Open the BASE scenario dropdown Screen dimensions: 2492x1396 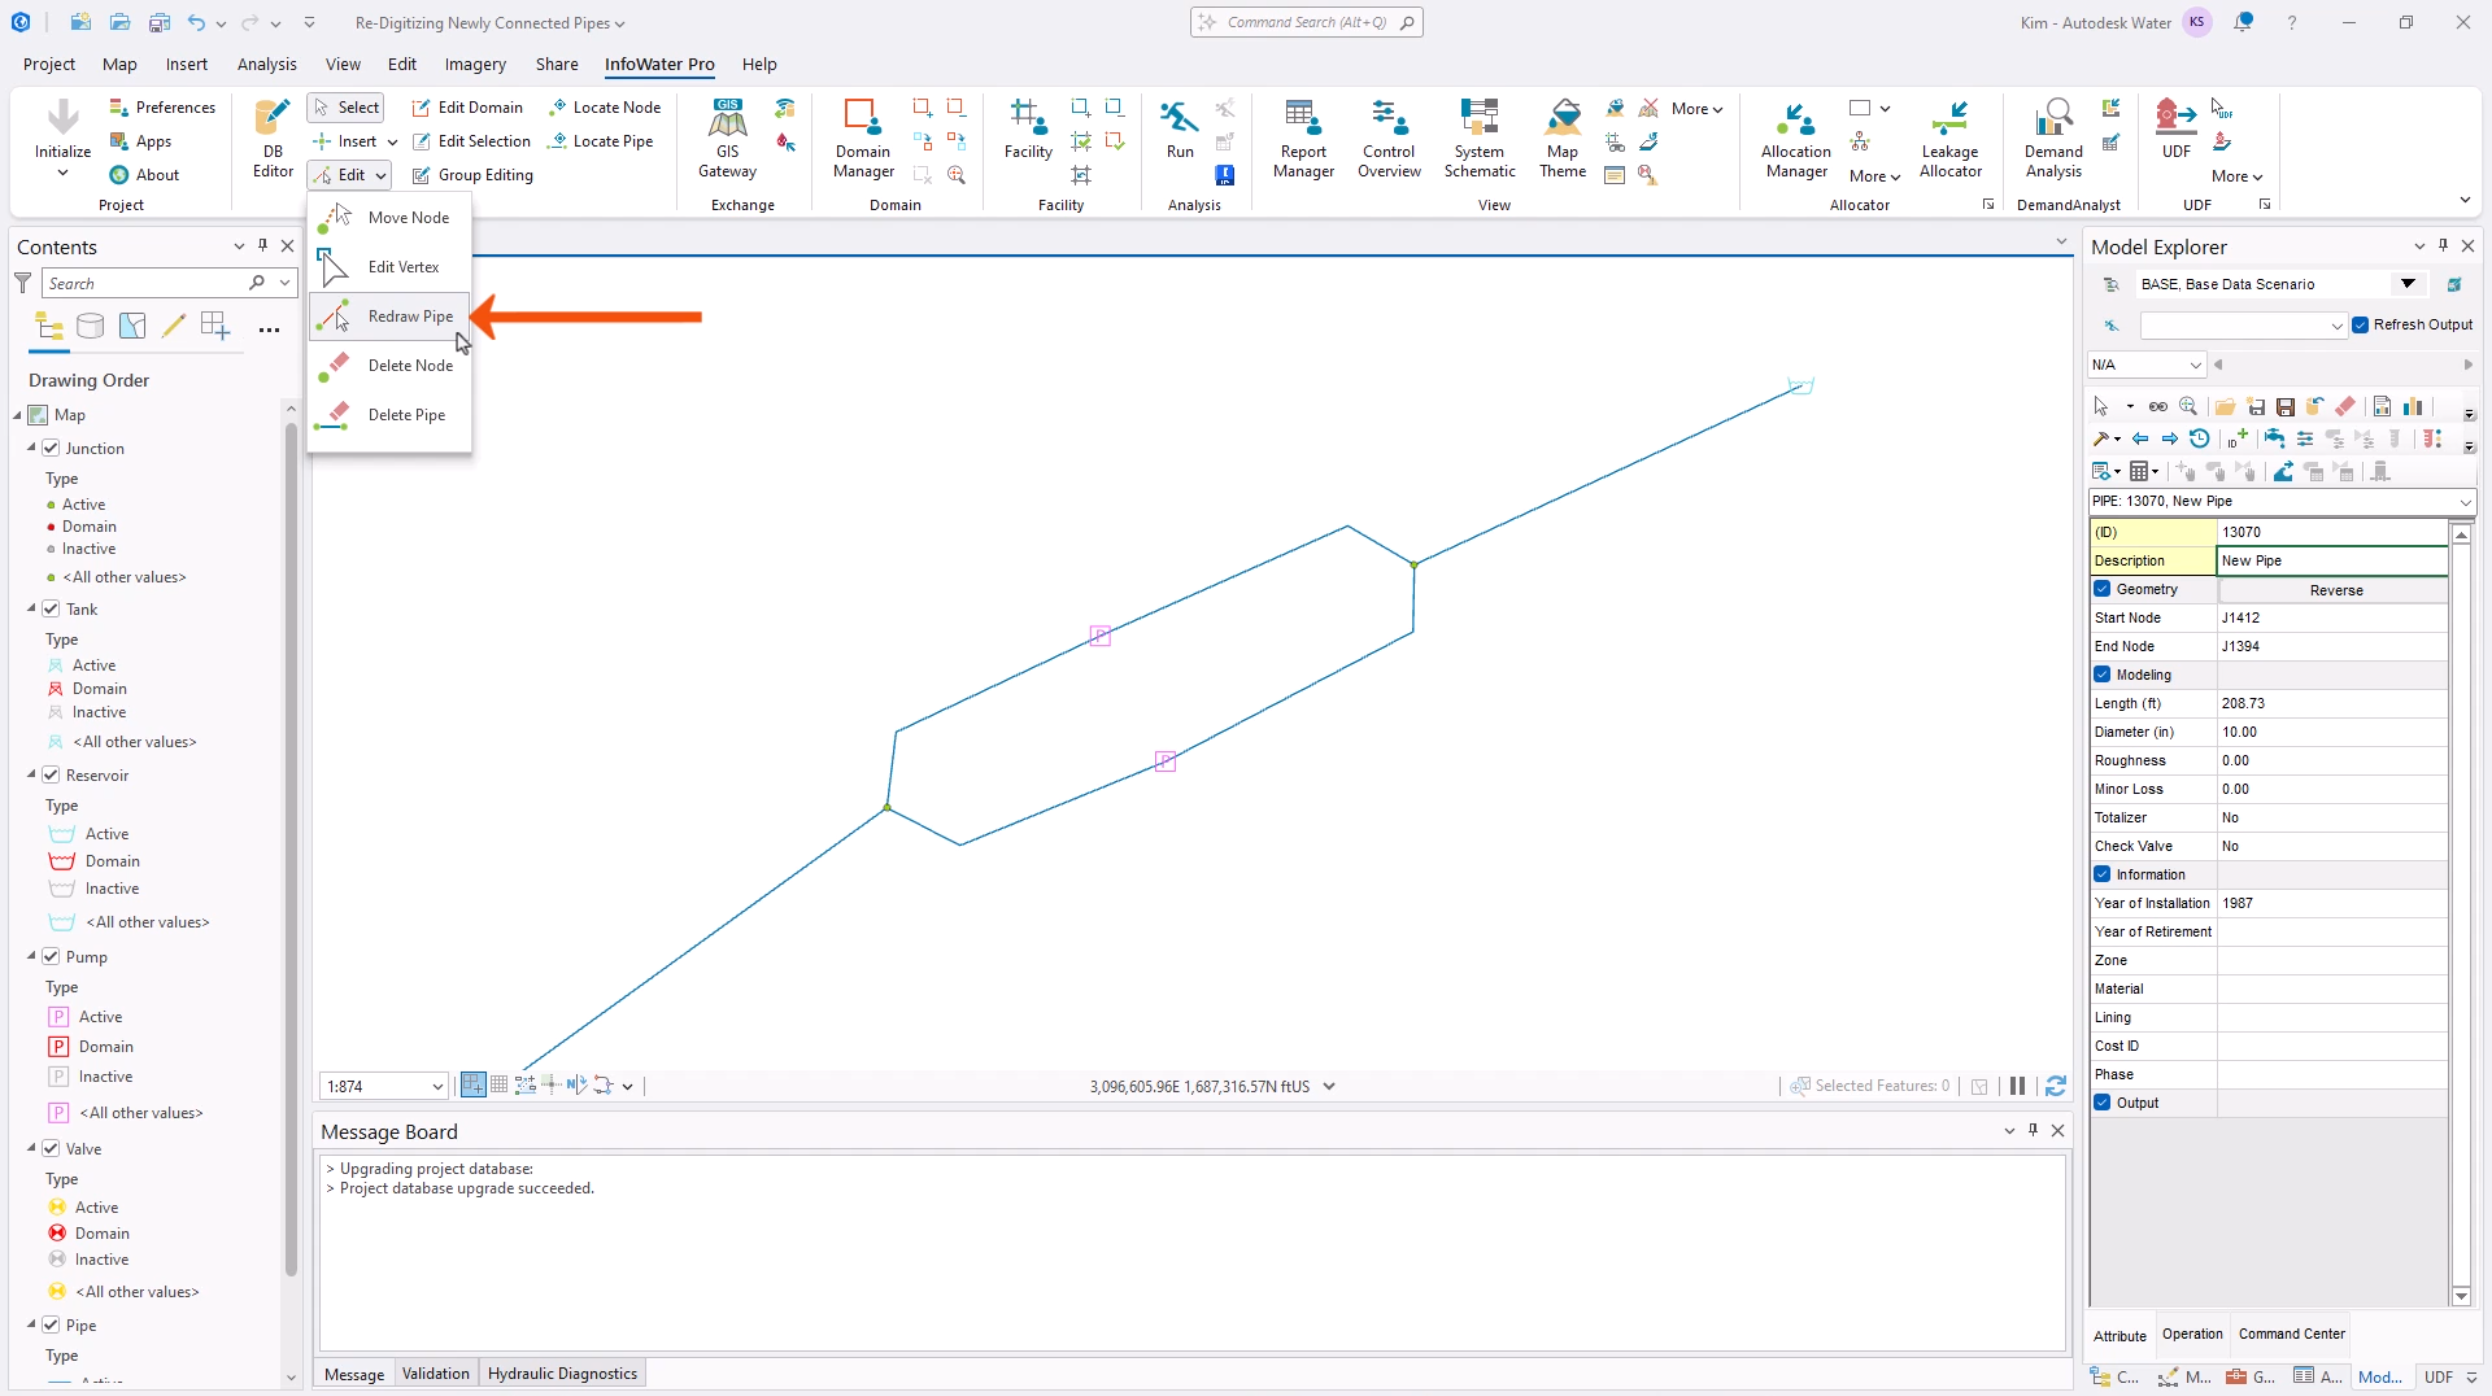pyautogui.click(x=2407, y=283)
